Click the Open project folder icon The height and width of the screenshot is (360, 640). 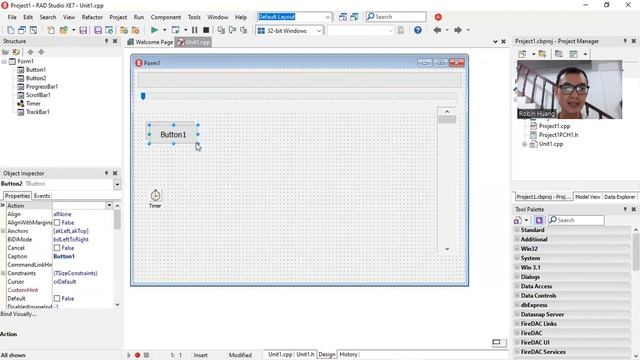tap(64, 30)
